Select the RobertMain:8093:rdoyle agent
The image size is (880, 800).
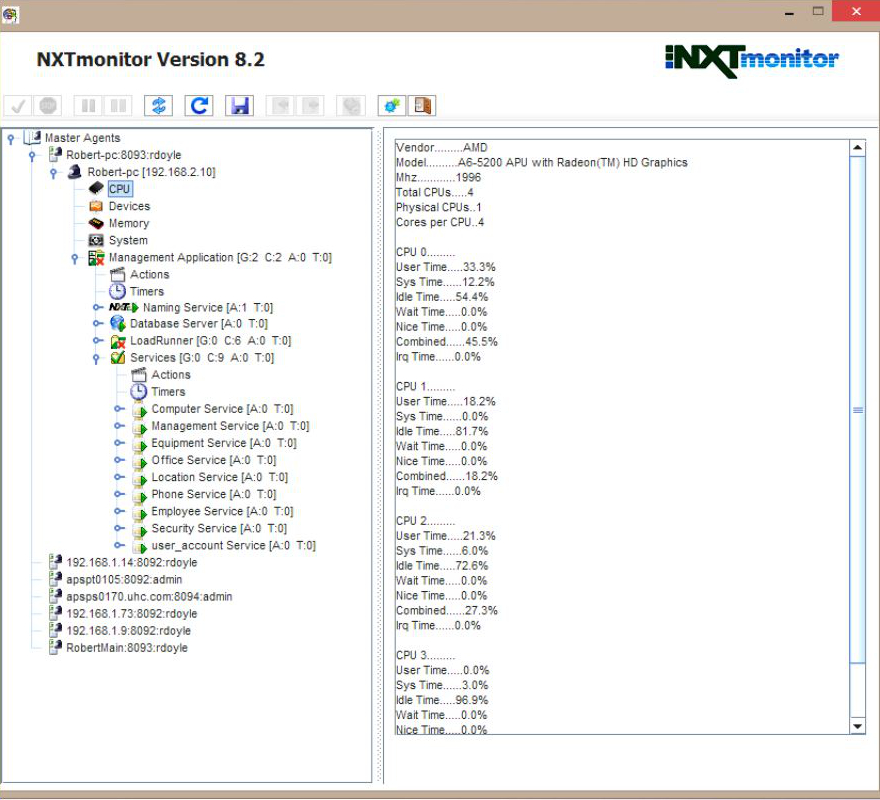pyautogui.click(x=126, y=648)
